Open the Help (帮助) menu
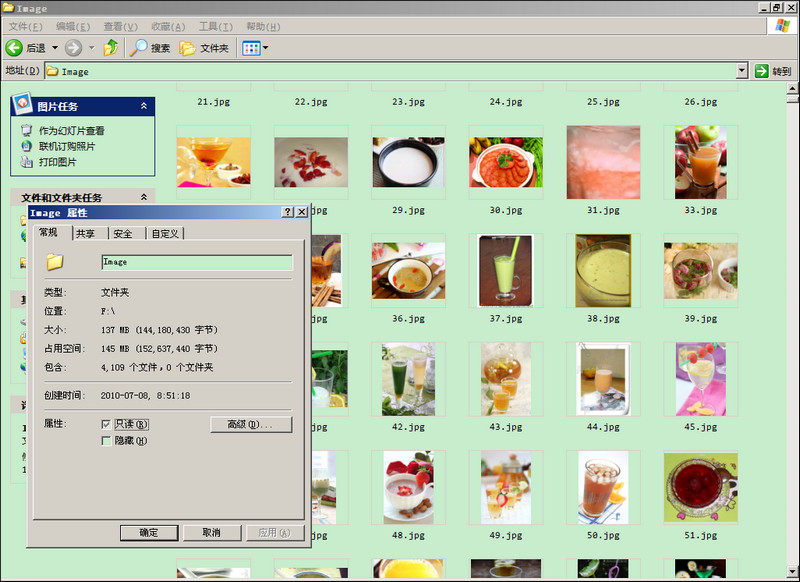The image size is (800, 582). (x=263, y=26)
